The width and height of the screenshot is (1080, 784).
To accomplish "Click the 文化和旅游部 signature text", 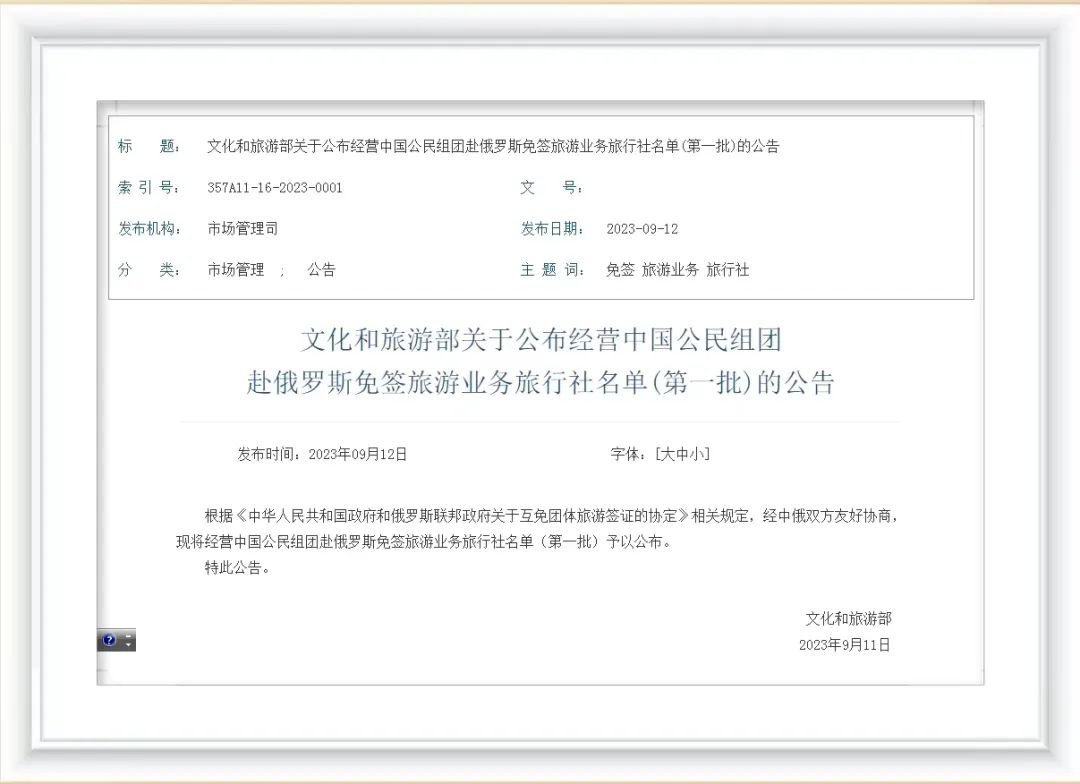I will 848,619.
